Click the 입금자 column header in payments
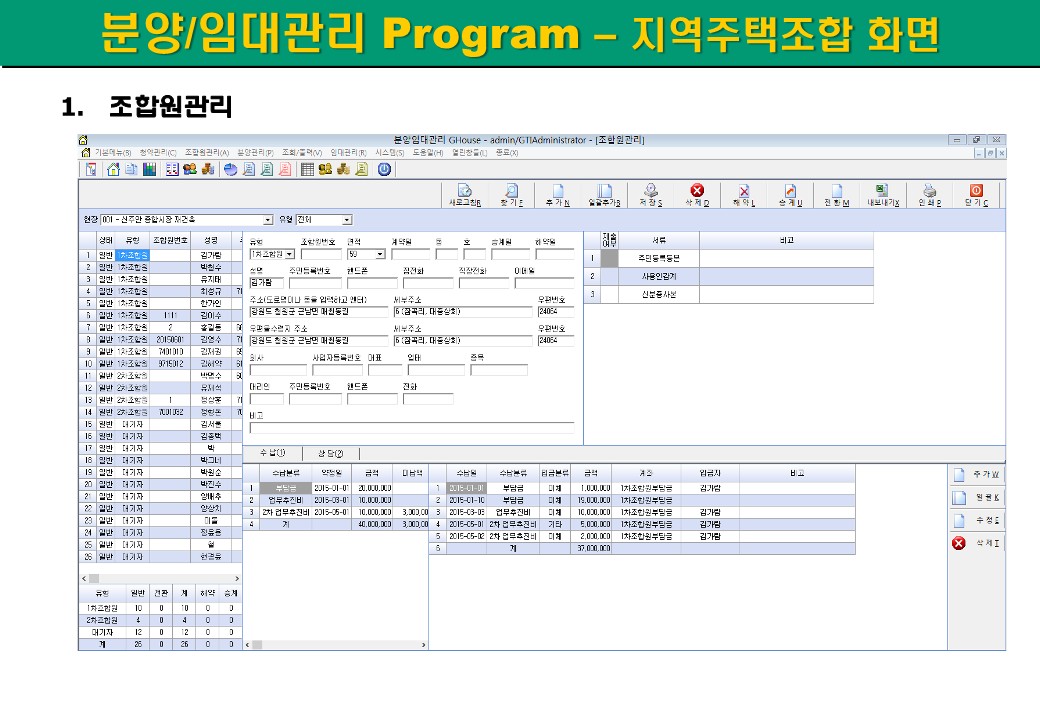Screen dimensions: 1040x720 tap(710, 473)
